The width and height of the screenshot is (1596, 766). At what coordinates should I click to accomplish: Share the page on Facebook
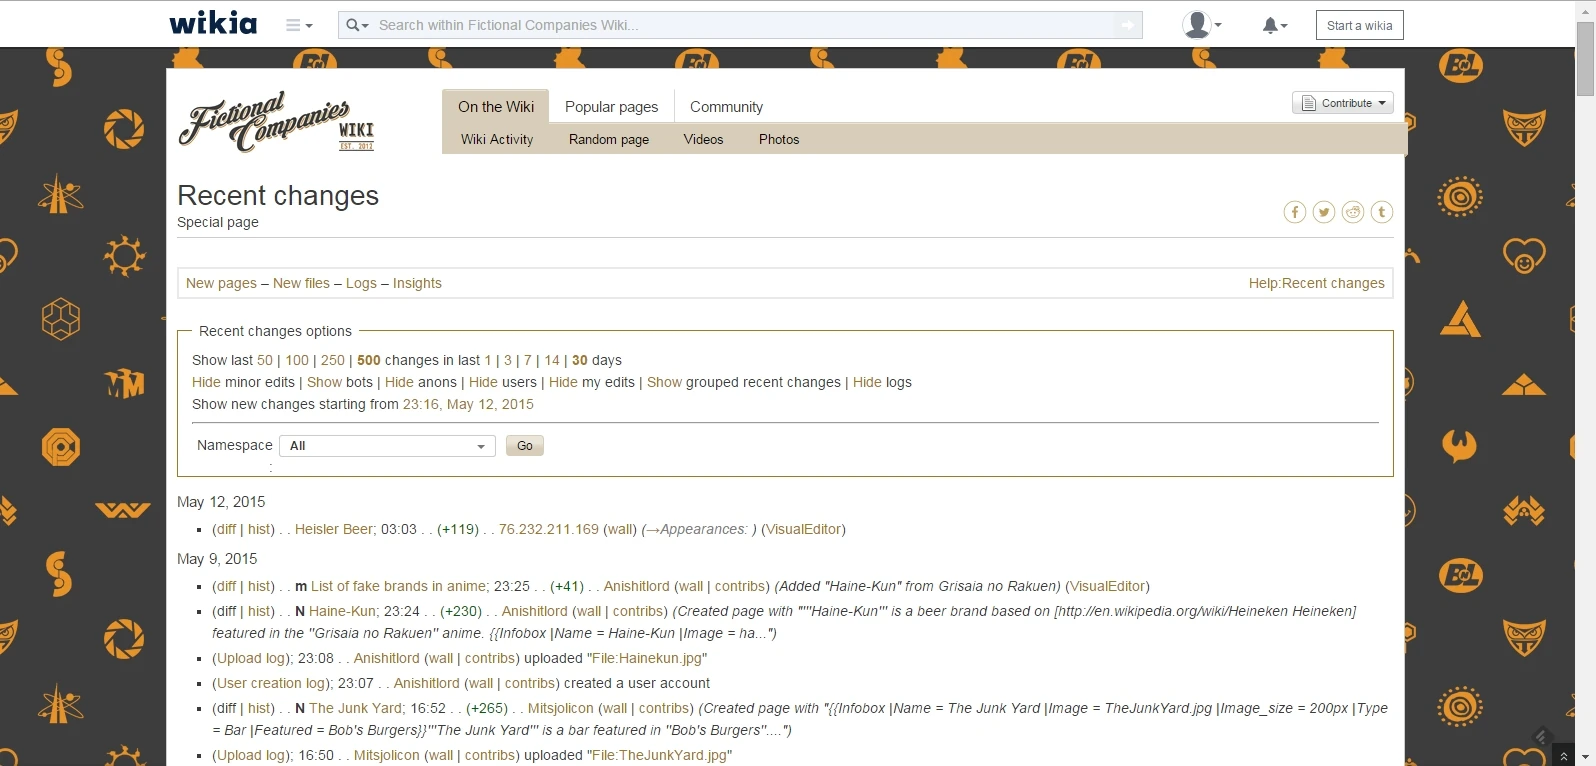pyautogui.click(x=1295, y=212)
